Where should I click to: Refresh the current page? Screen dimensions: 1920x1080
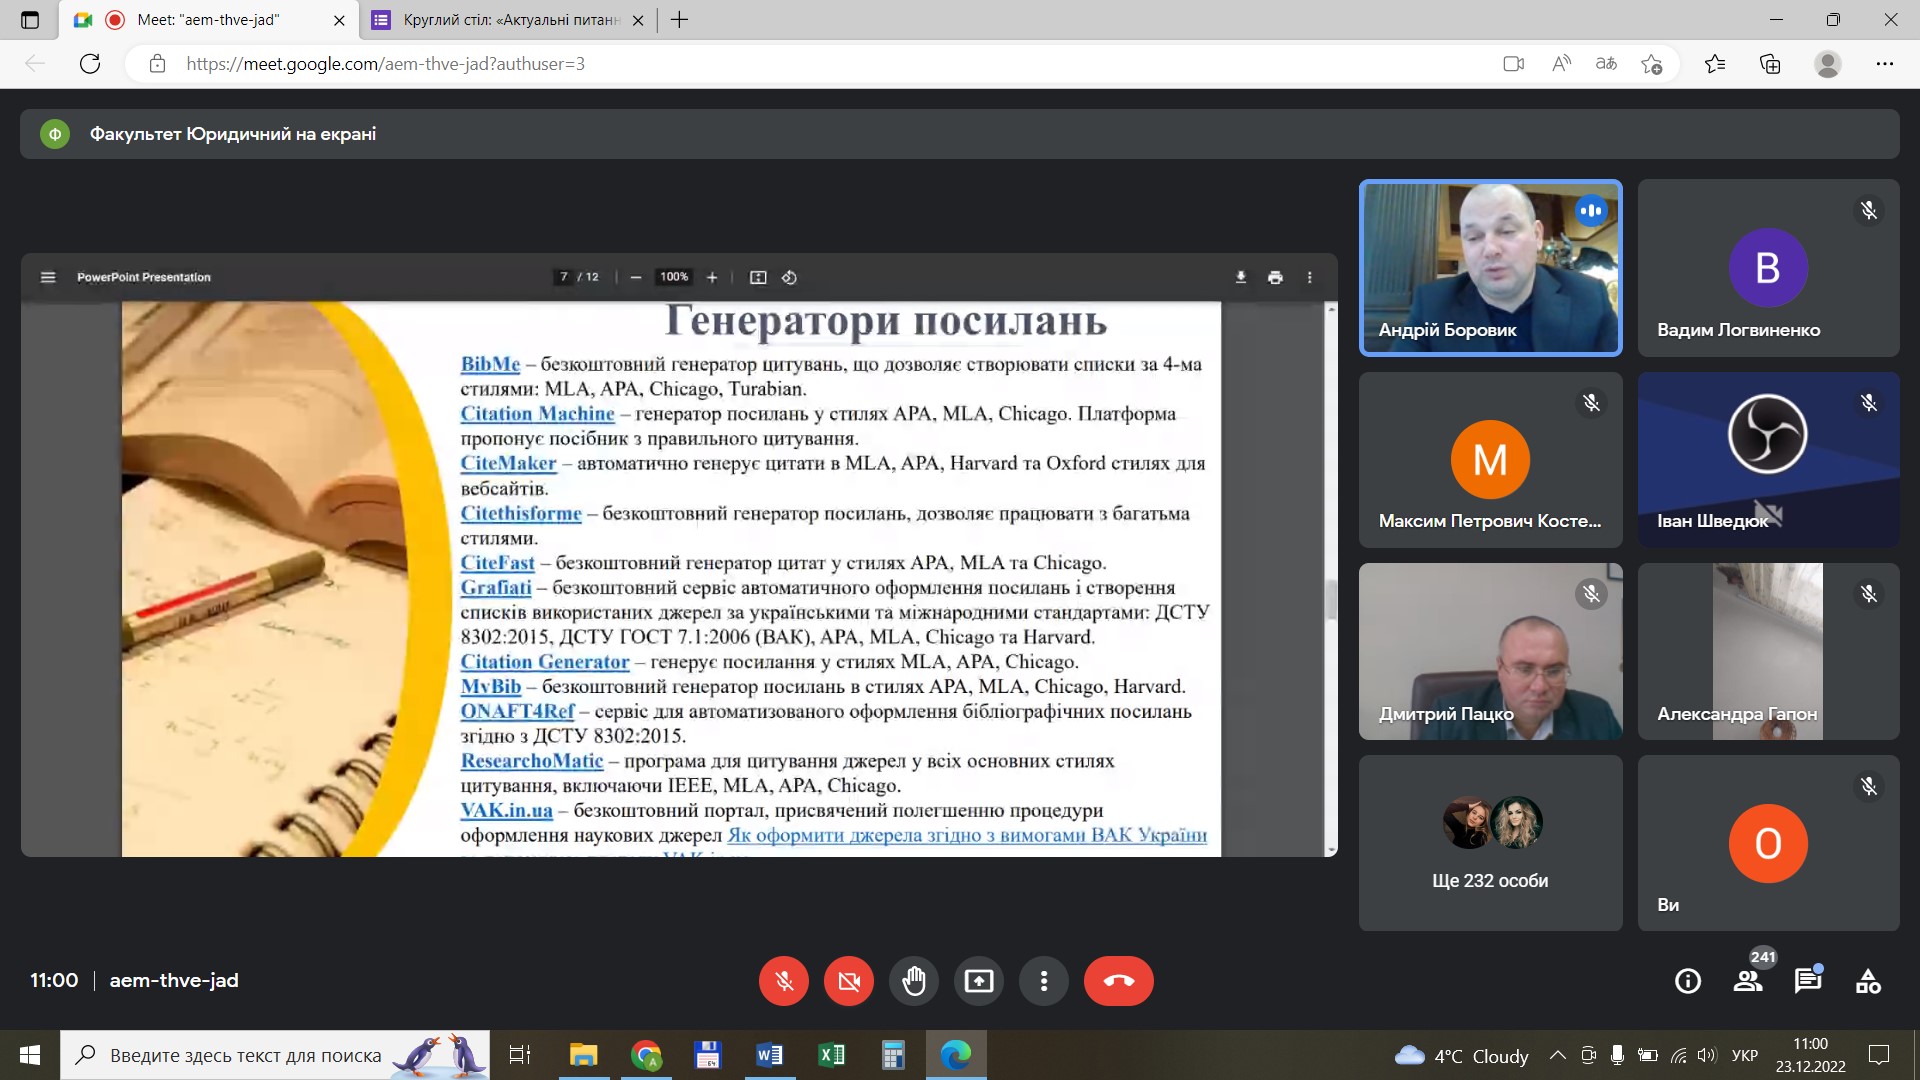[90, 64]
